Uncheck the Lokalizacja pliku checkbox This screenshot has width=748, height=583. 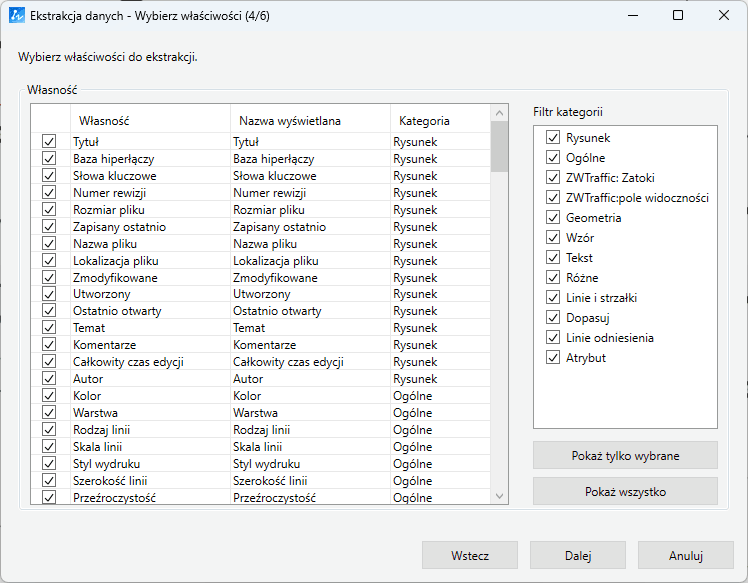click(49, 260)
